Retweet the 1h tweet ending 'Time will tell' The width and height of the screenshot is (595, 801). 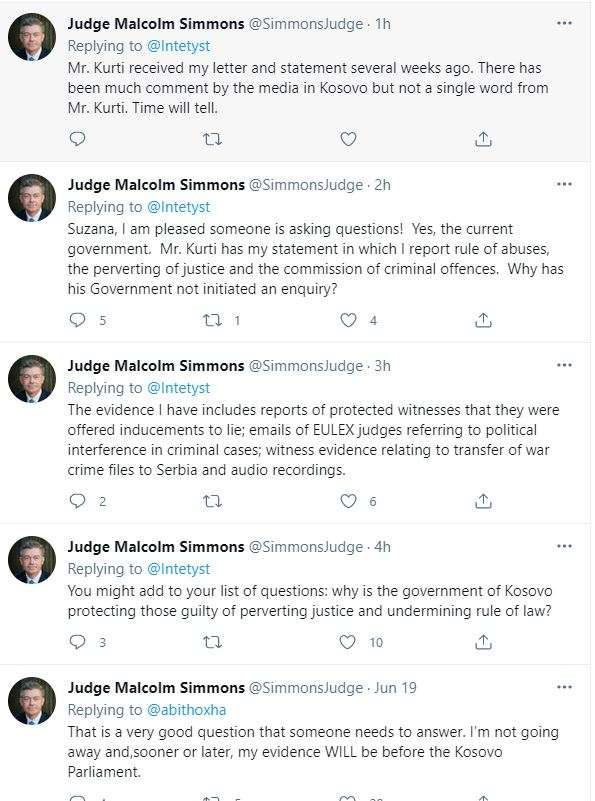tap(212, 139)
